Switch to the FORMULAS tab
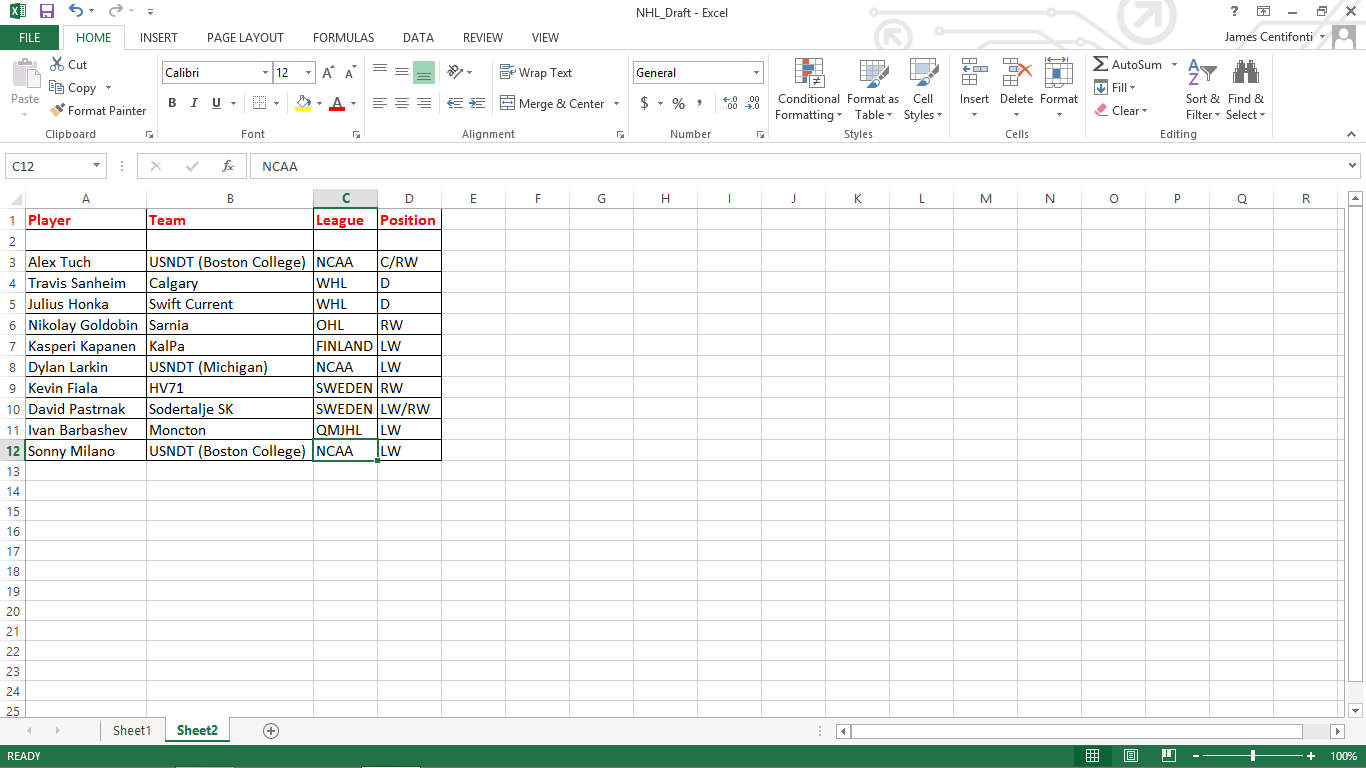Screen dimensions: 1366x768 click(x=343, y=38)
